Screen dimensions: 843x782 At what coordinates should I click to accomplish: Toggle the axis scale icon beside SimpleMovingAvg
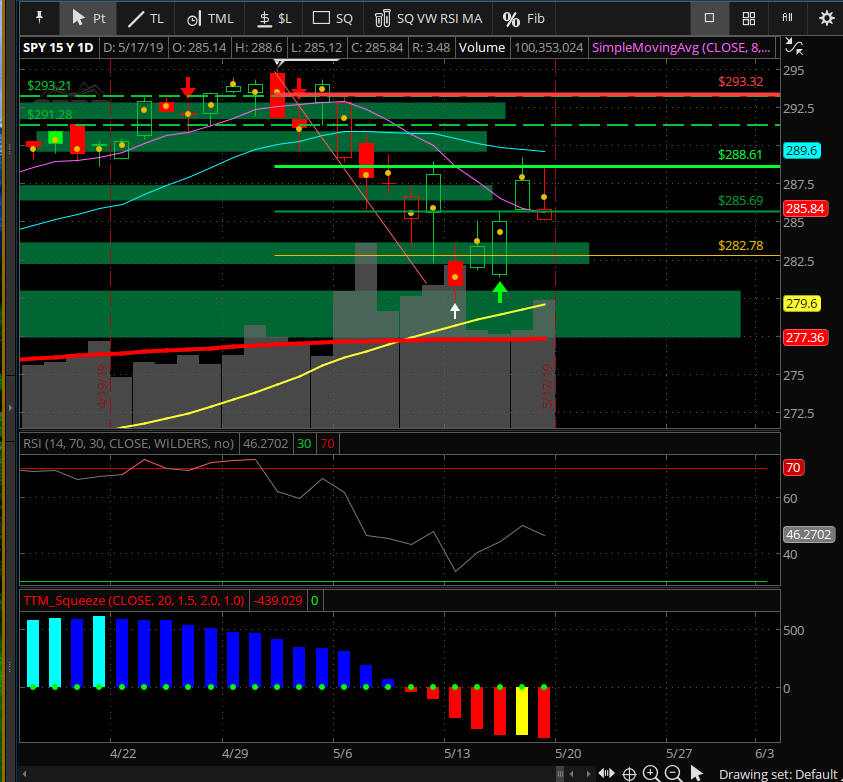[x=794, y=46]
